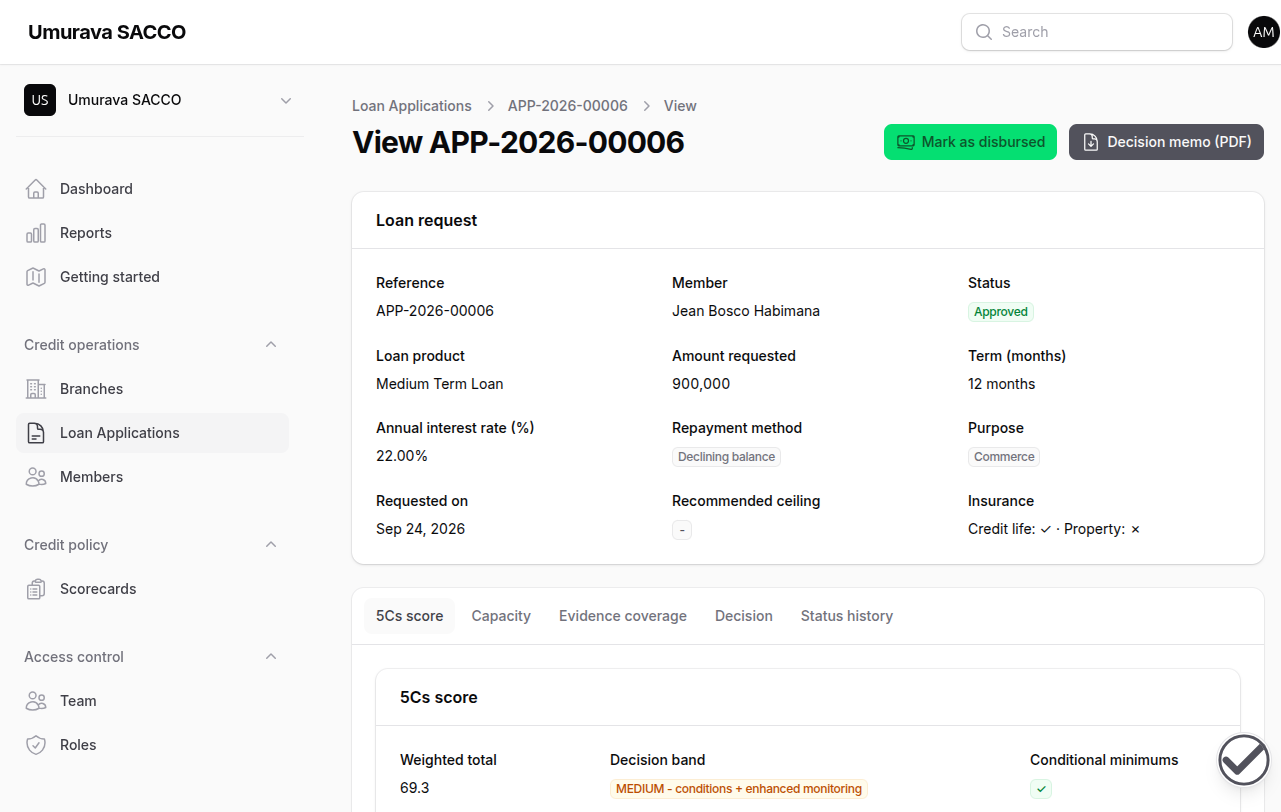Open the Umurava SACCO tenant dropdown

(160, 100)
